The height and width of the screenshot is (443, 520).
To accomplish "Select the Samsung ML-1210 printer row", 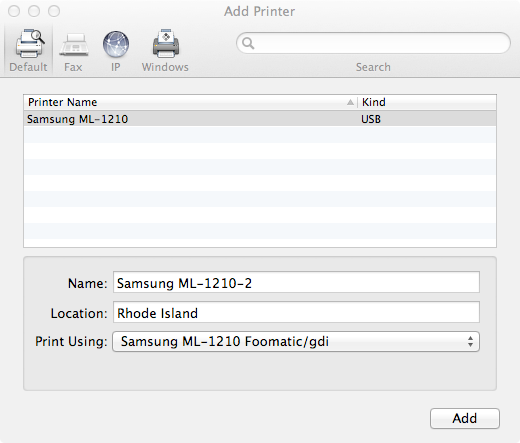I will tap(260, 119).
